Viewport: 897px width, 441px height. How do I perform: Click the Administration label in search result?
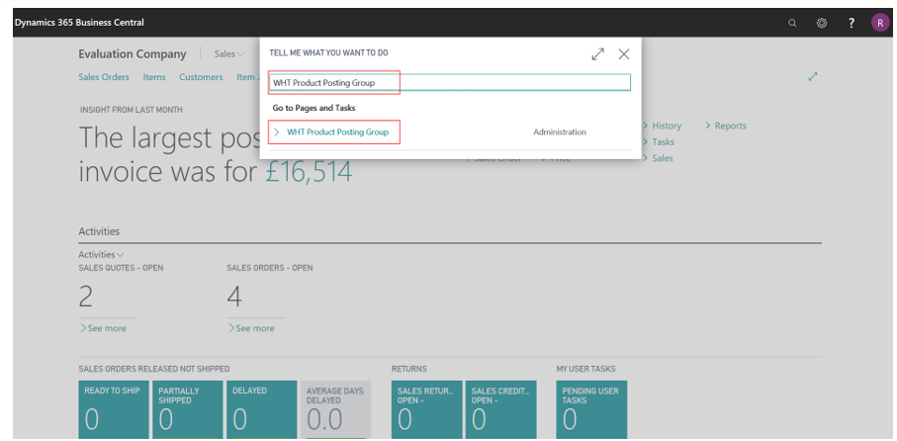tap(559, 132)
